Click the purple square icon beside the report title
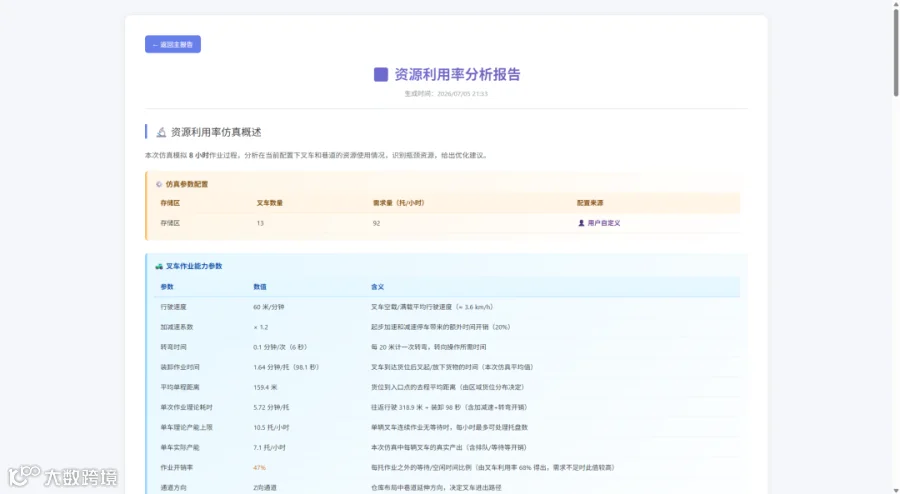The width and height of the screenshot is (900, 494). pos(381,75)
